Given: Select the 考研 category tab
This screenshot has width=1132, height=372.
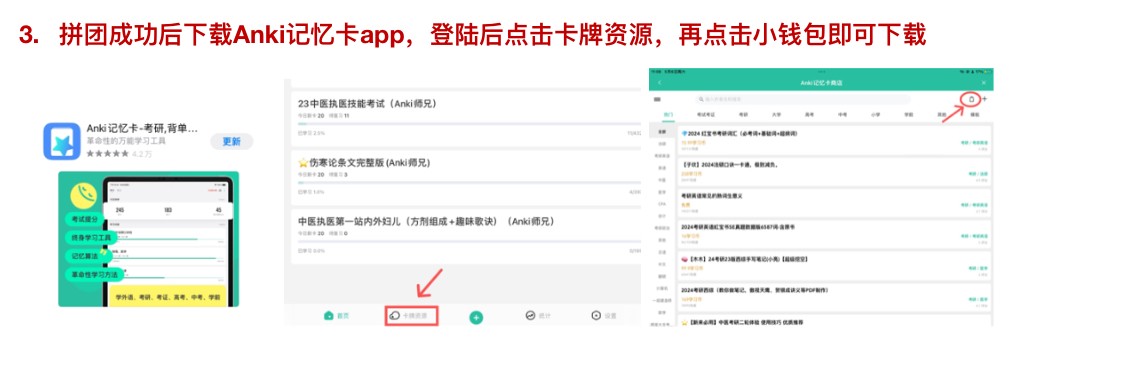Looking at the screenshot, I should 743,115.
